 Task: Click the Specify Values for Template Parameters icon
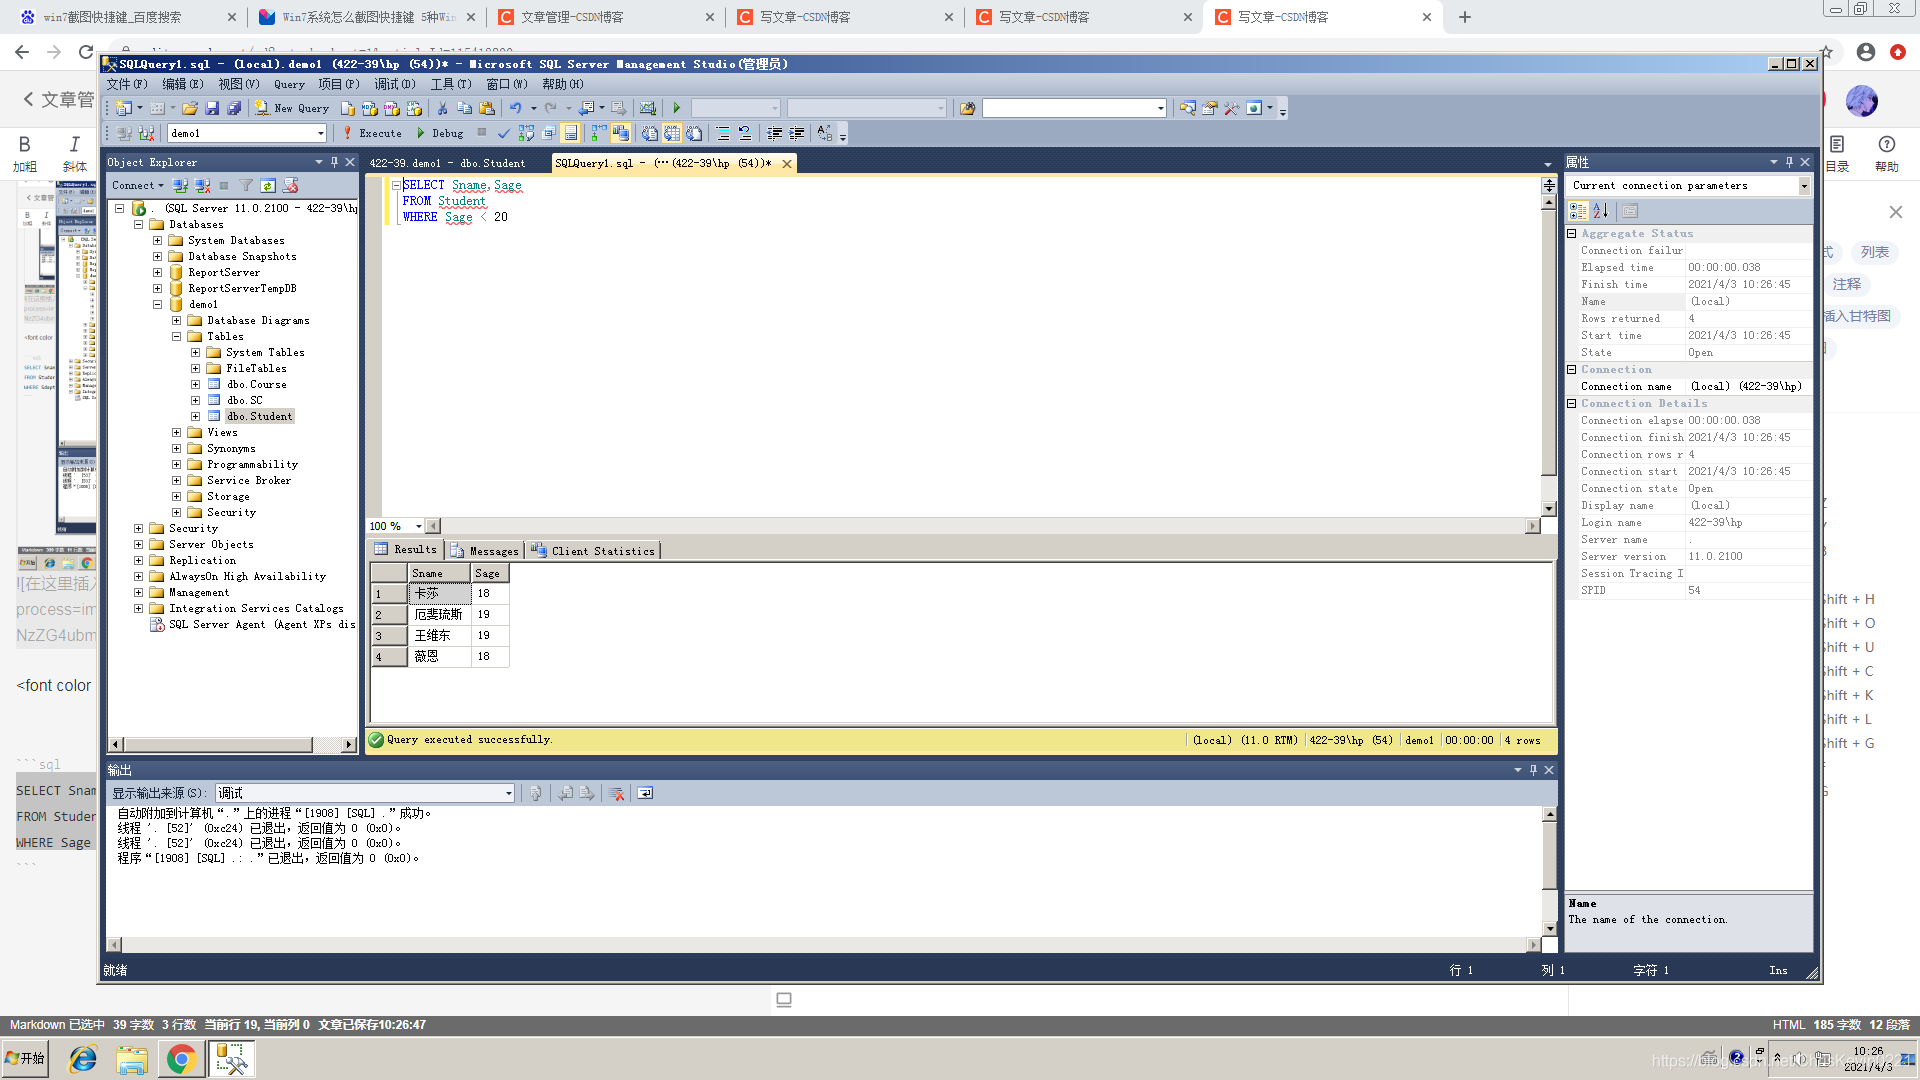(x=825, y=133)
